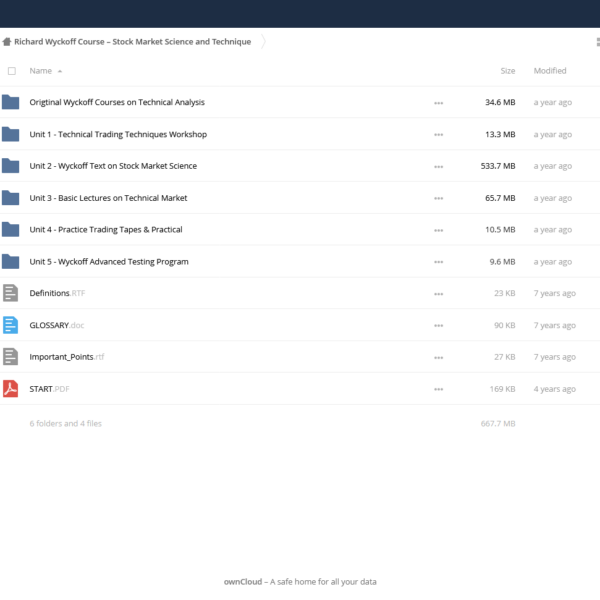Open more actions for Origtinal Wyckoff Courses row
The width and height of the screenshot is (600, 600).
439,103
